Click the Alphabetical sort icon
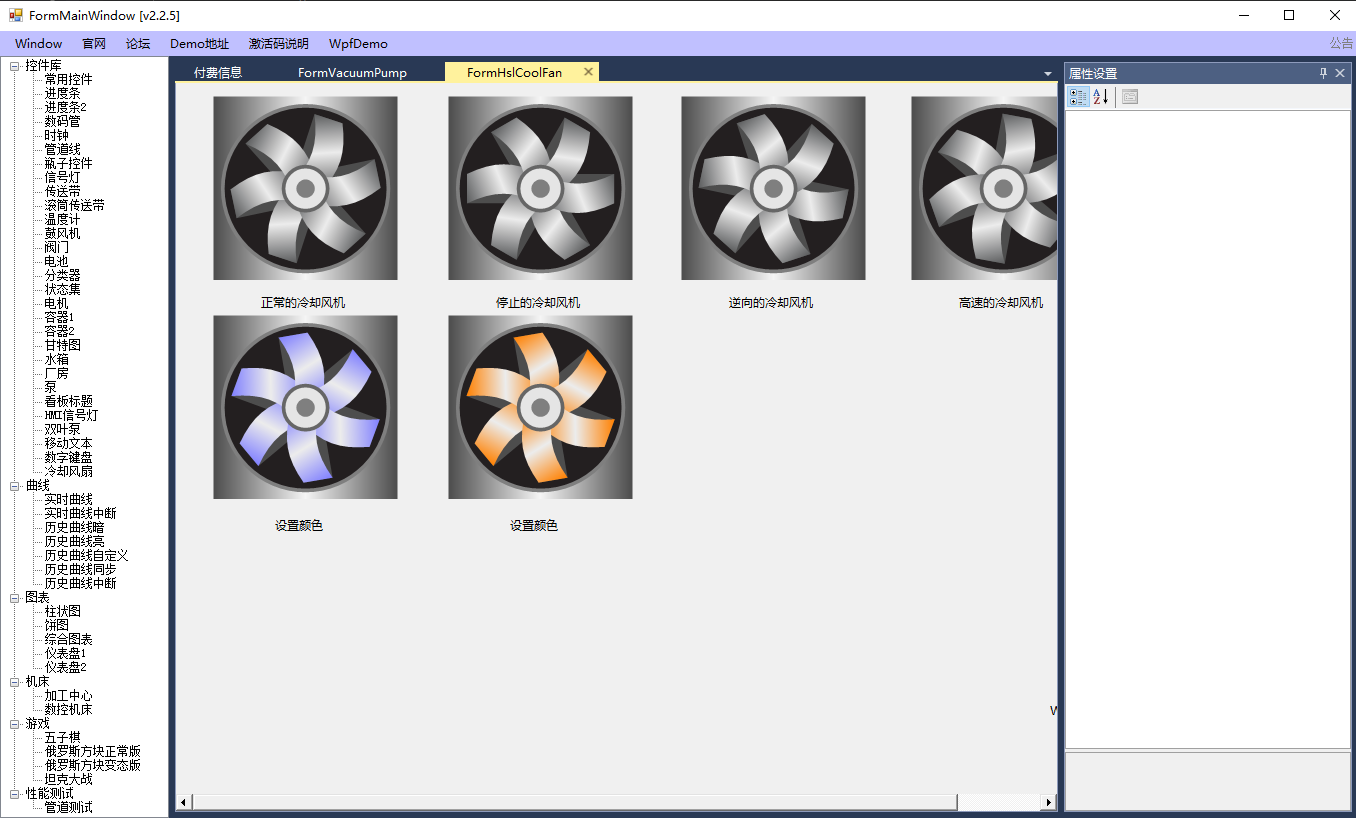 coord(1101,97)
